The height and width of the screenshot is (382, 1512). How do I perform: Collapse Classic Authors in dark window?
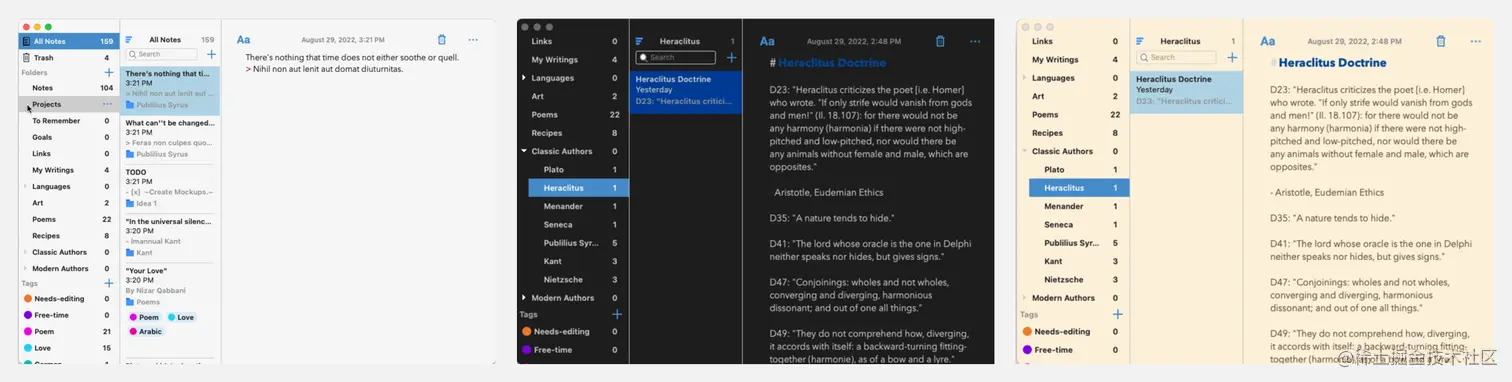click(524, 152)
